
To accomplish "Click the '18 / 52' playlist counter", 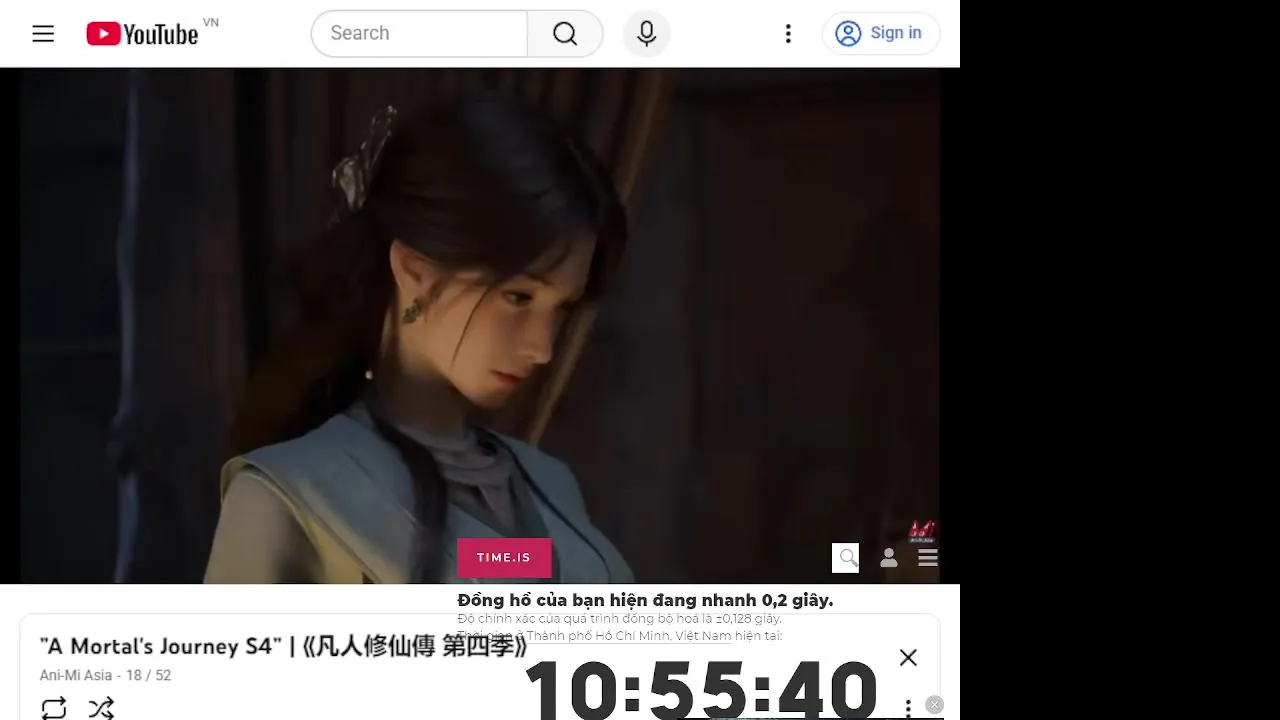I will 148,675.
